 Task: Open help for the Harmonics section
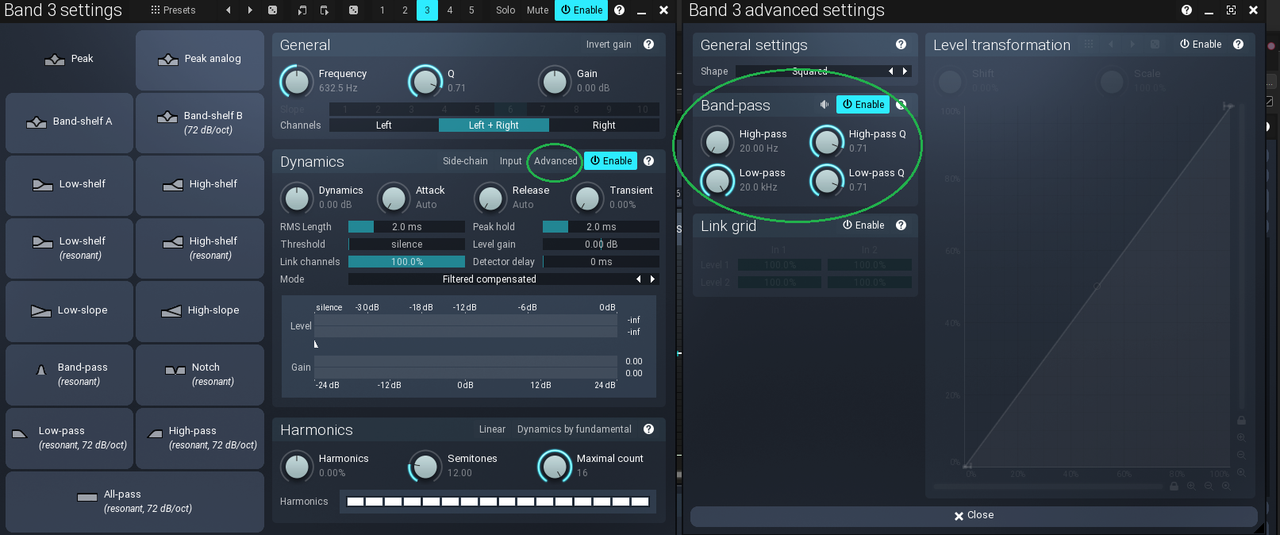[649, 429]
